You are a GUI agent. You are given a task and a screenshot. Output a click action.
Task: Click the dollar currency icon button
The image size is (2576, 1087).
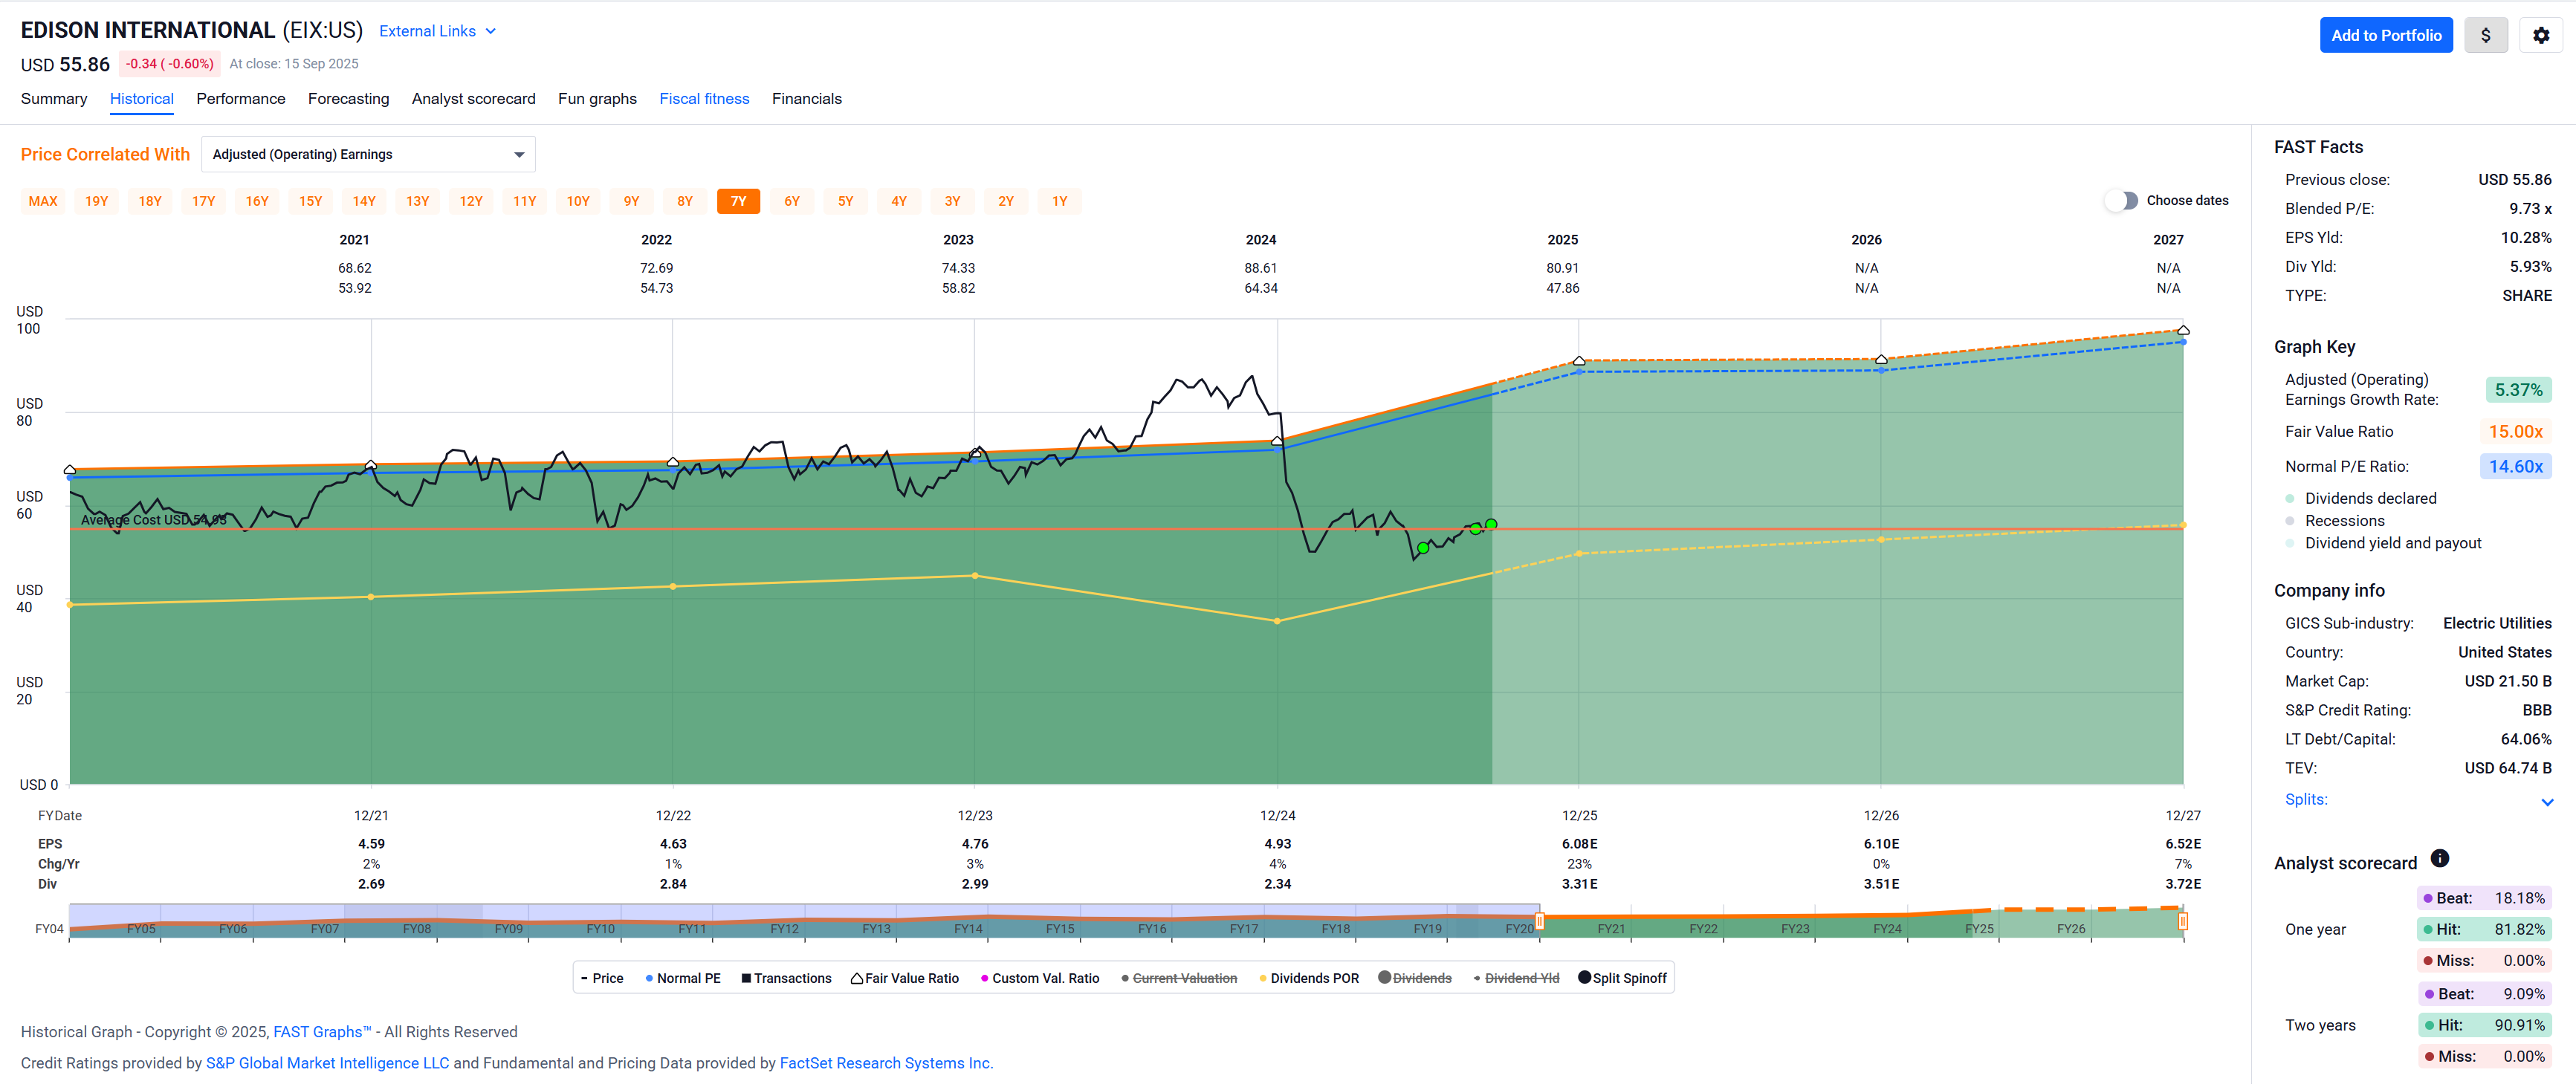click(2485, 36)
